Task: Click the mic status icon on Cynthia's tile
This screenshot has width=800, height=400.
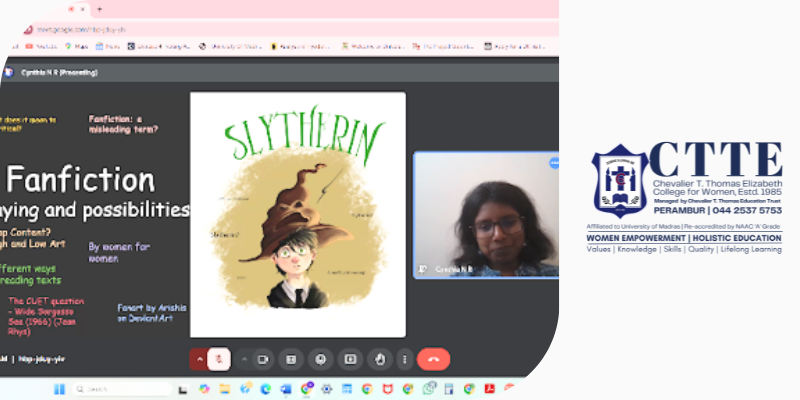Action: click(422, 269)
